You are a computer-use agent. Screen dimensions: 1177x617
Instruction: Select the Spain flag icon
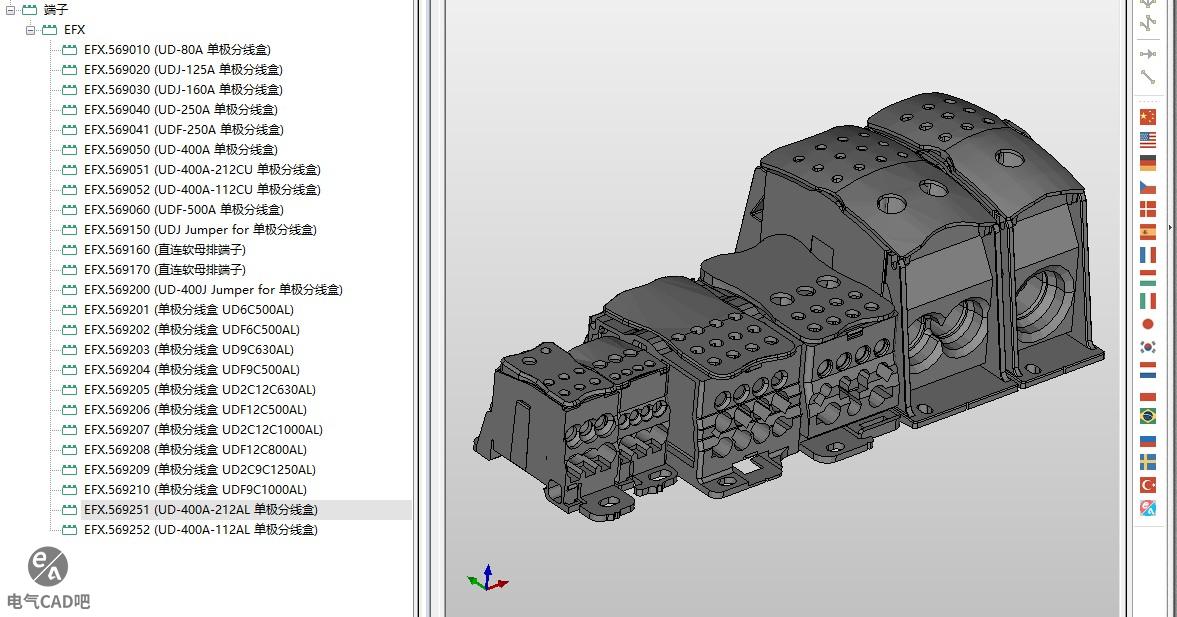[1147, 232]
